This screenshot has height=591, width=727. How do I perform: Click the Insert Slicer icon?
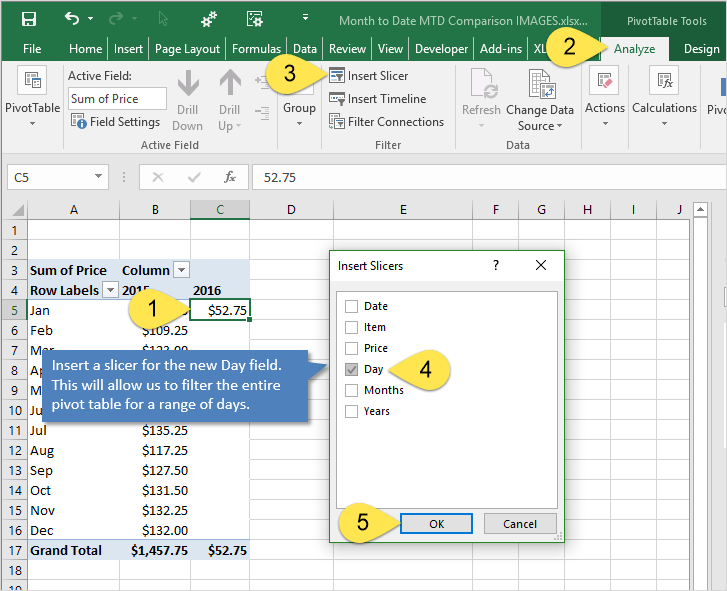pos(337,76)
